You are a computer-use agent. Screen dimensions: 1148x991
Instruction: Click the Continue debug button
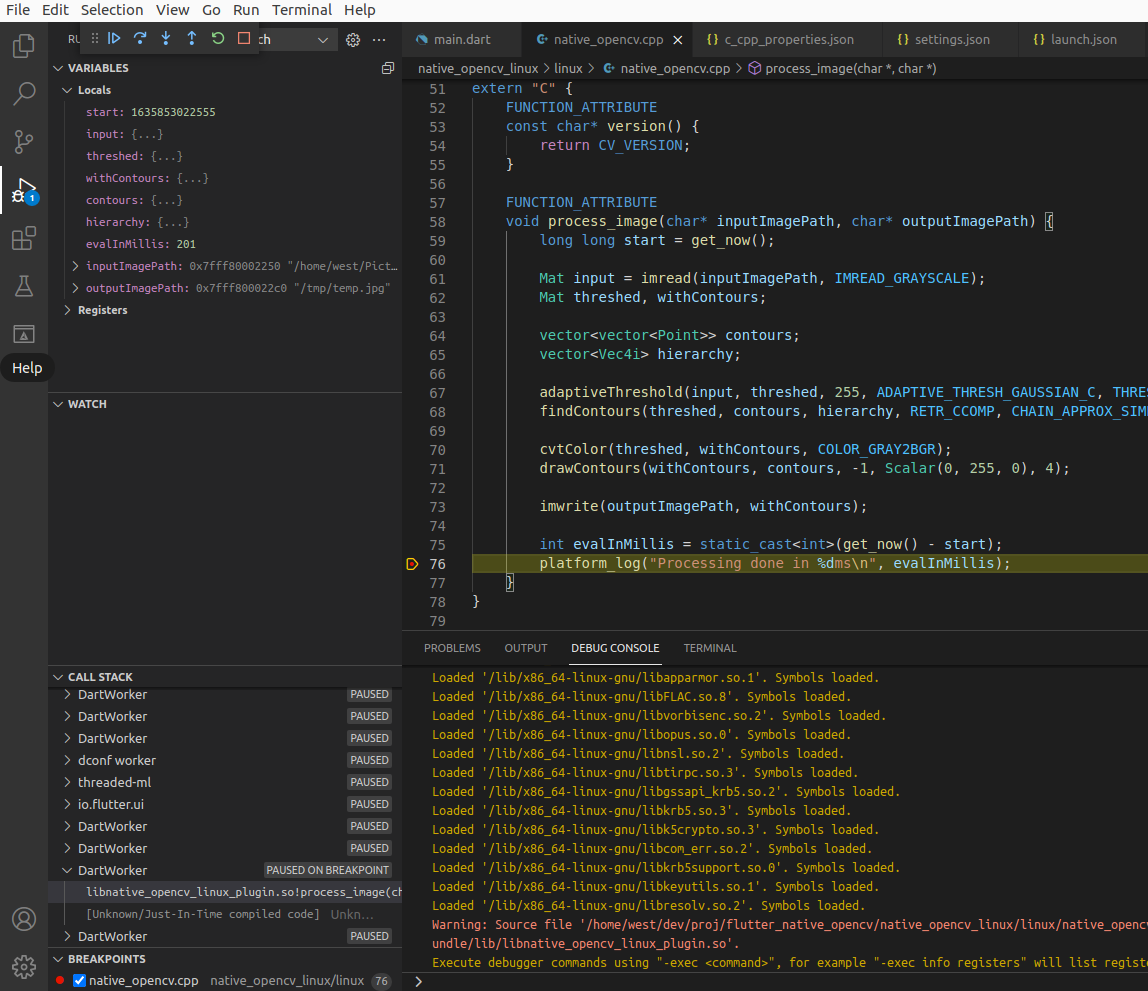[x=114, y=39]
